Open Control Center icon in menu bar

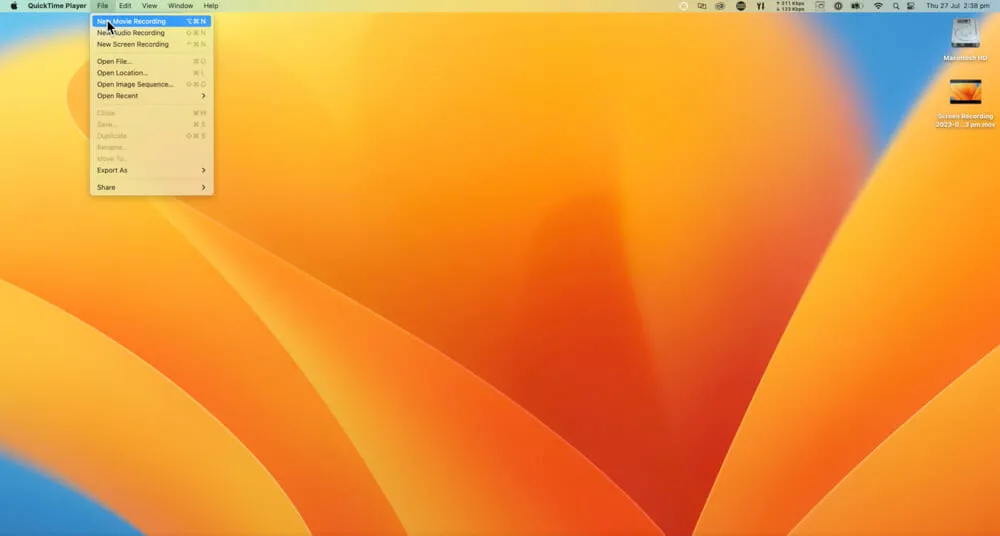pyautogui.click(x=912, y=6)
